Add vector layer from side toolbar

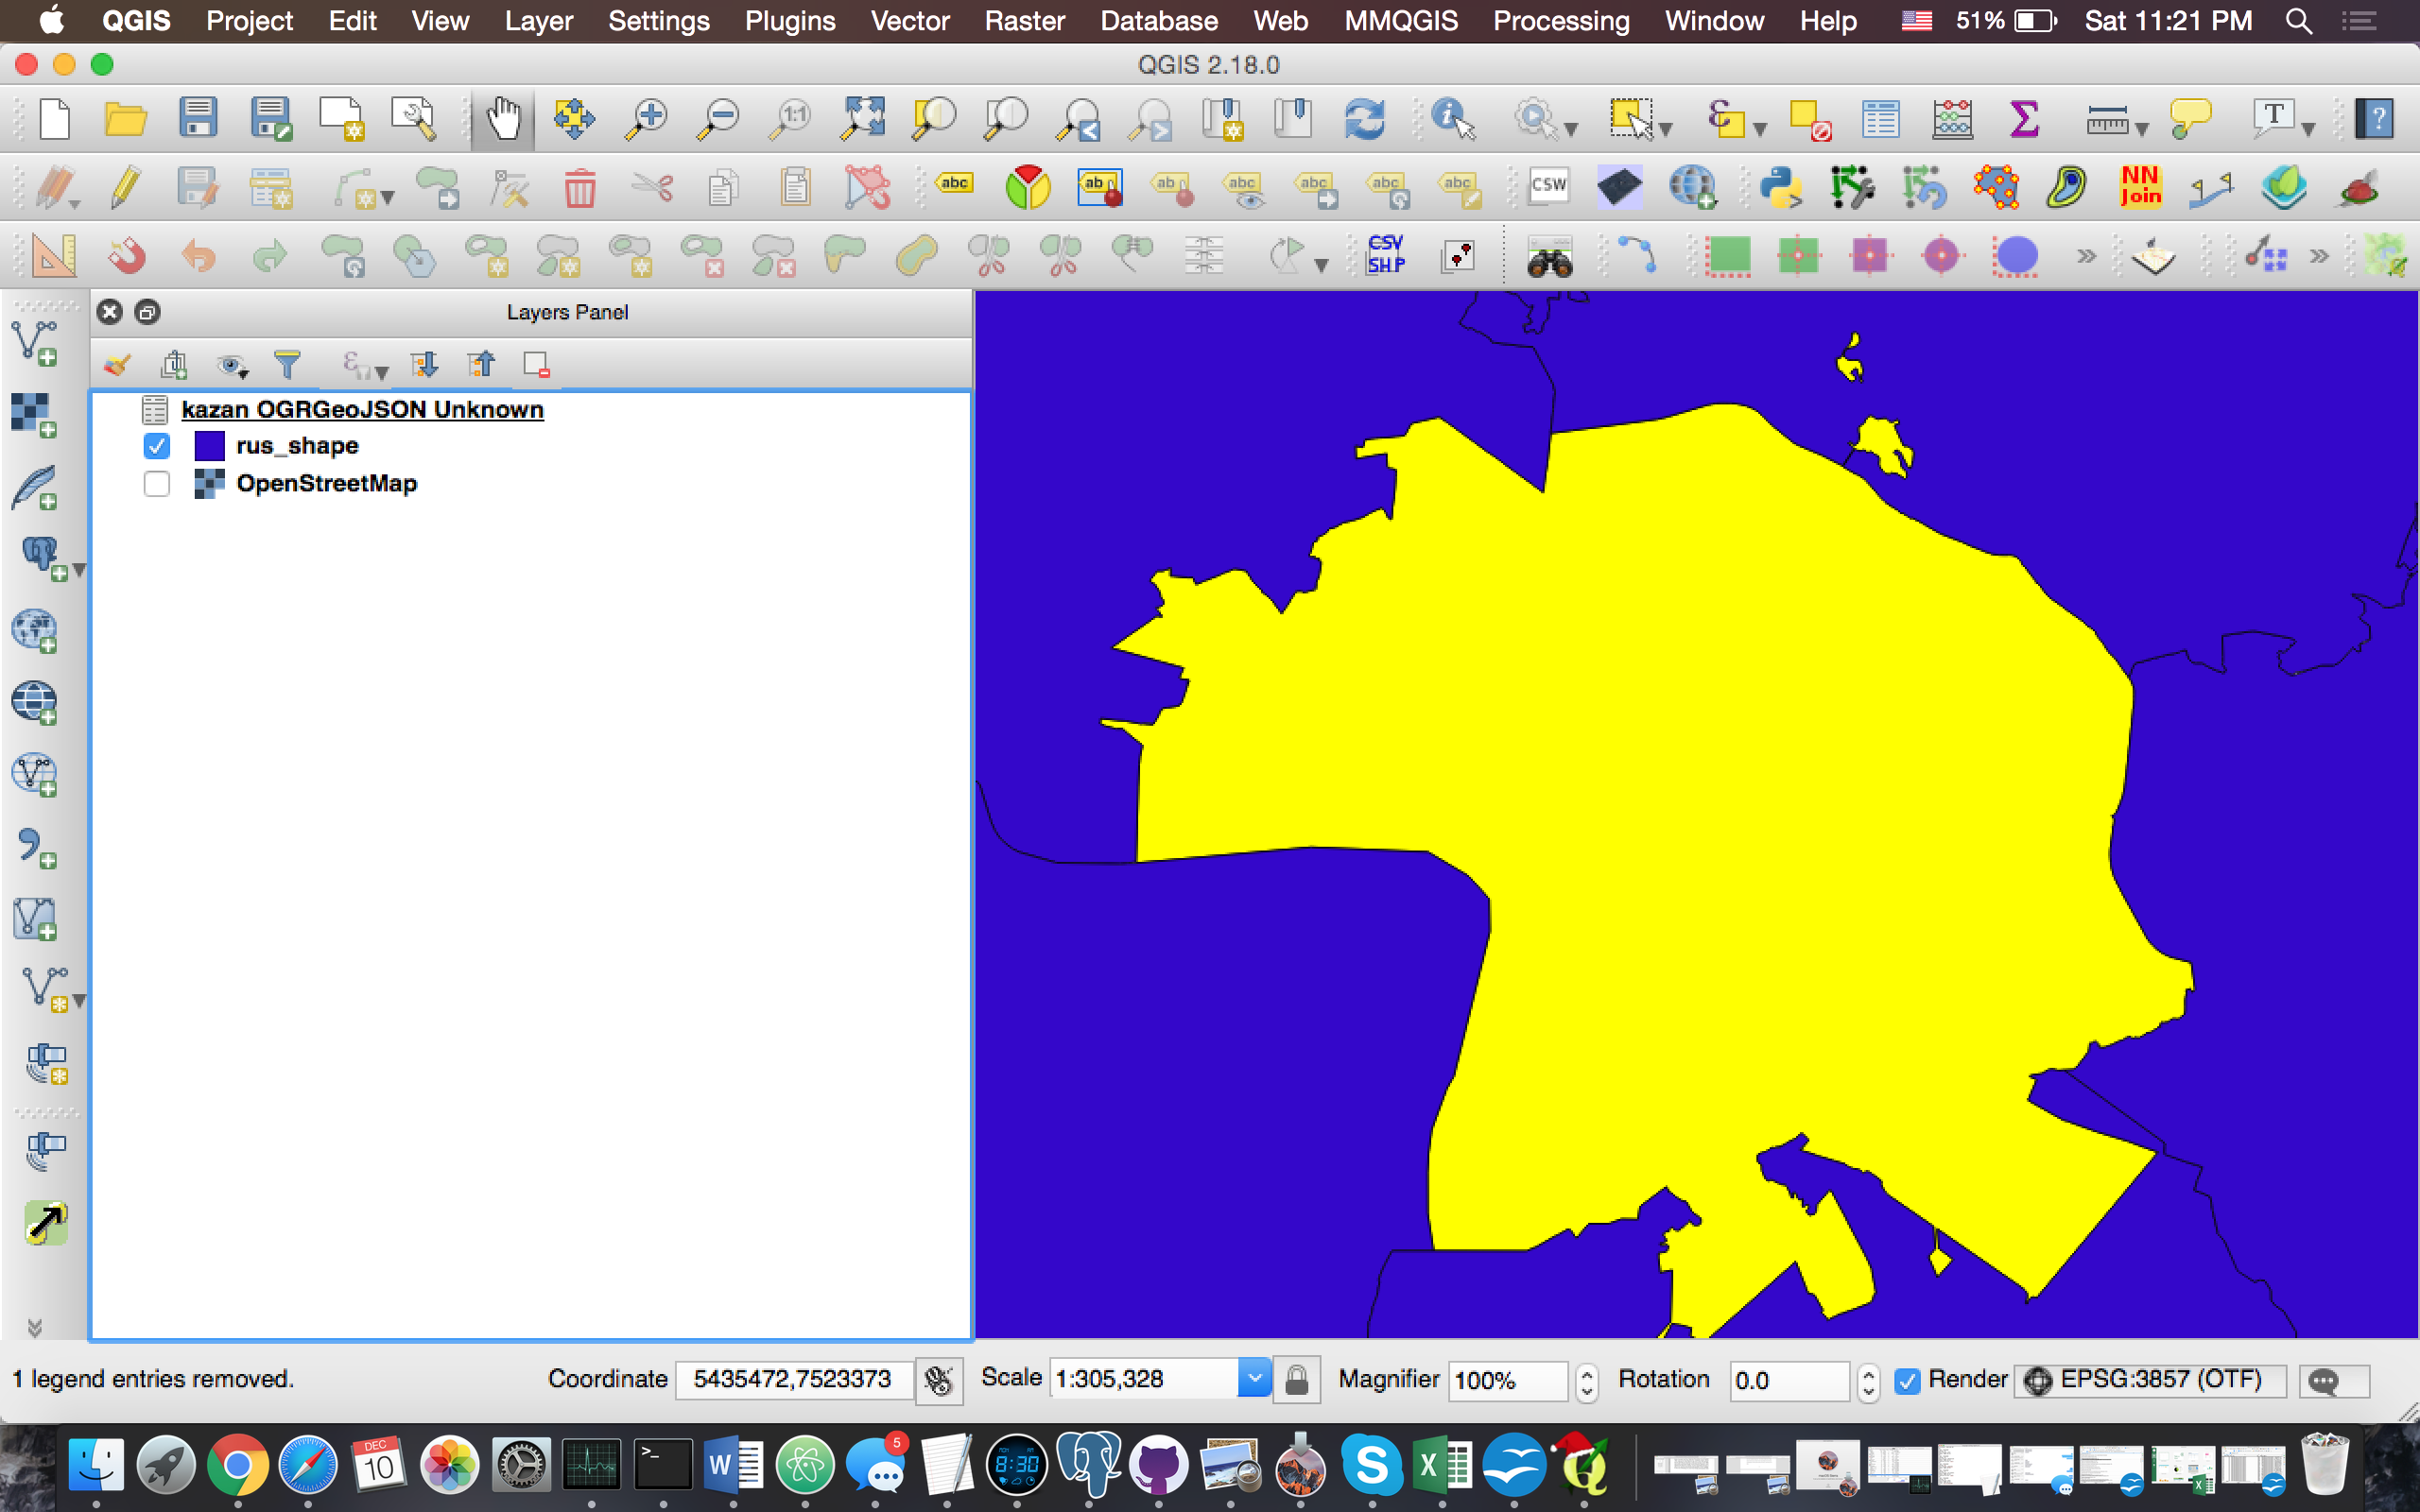[36, 342]
